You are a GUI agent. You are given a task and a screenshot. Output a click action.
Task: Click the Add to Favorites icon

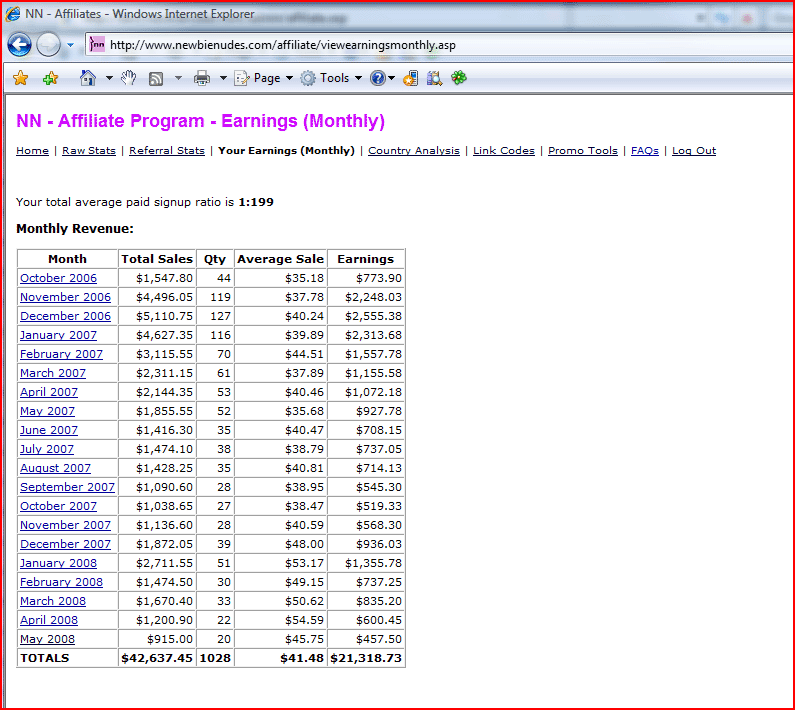coord(50,78)
